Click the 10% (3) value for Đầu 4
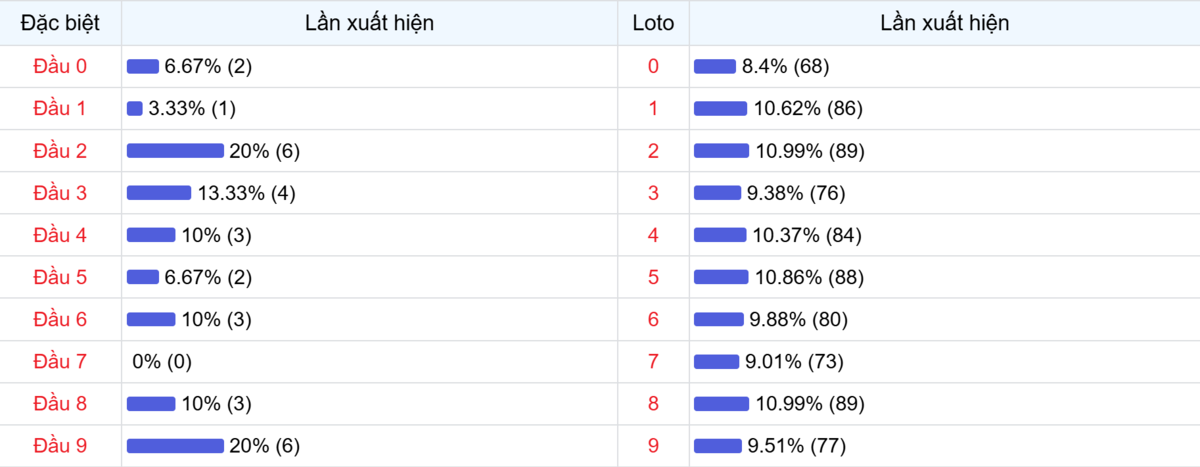Screen dimensions: 1200x467 click(215, 235)
